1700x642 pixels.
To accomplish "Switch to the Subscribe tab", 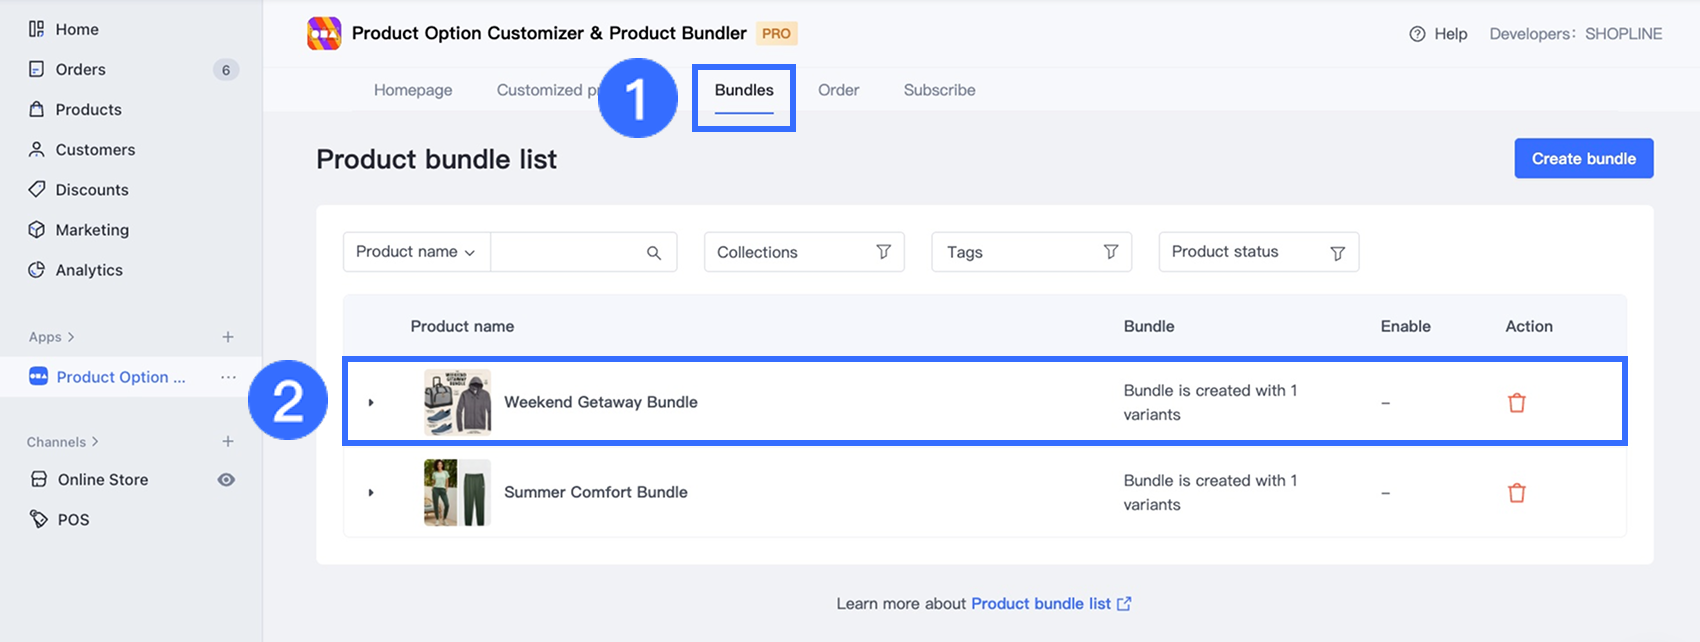I will (x=939, y=90).
